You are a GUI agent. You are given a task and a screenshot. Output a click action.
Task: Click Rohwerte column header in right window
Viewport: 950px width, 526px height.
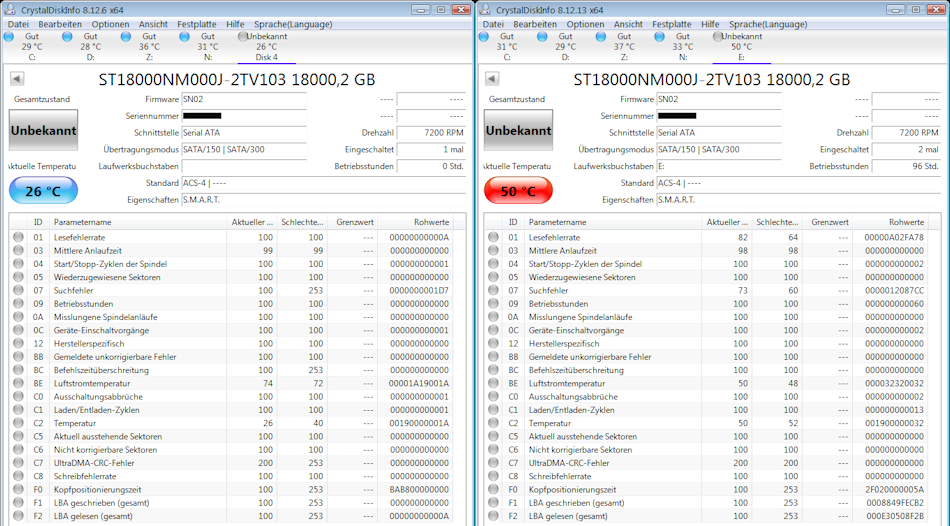click(x=889, y=222)
